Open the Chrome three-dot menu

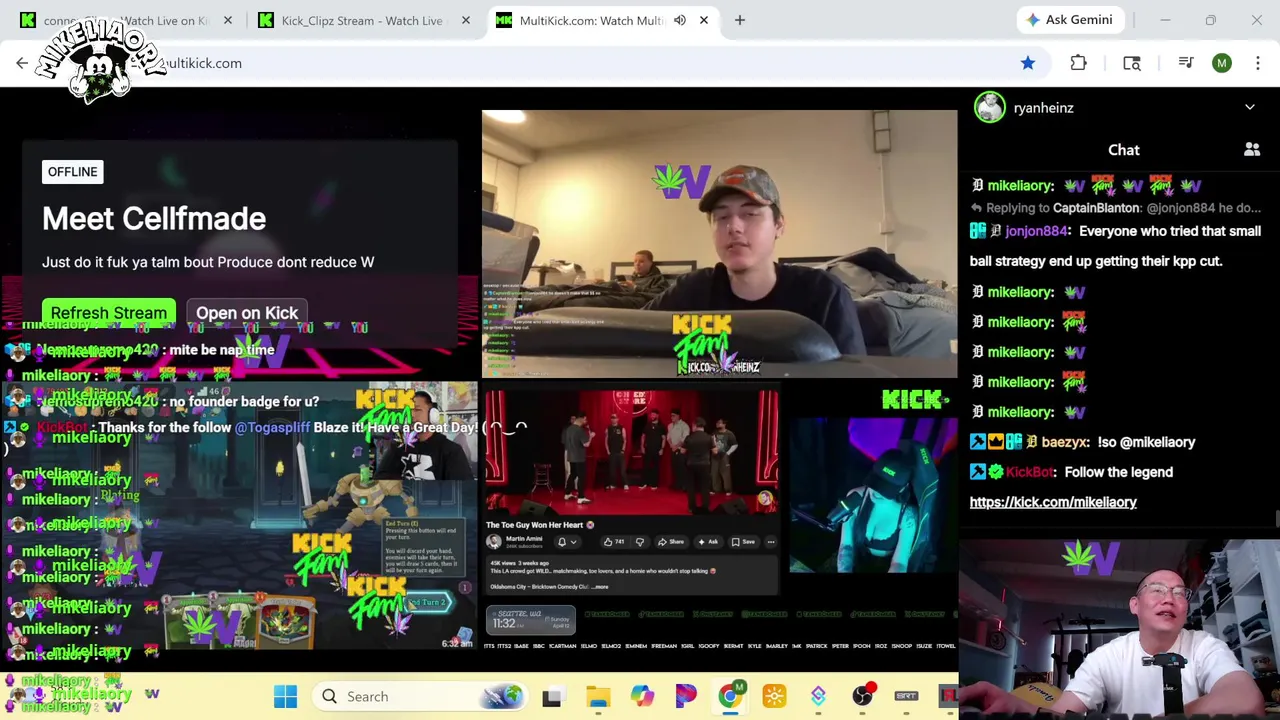tap(1258, 63)
